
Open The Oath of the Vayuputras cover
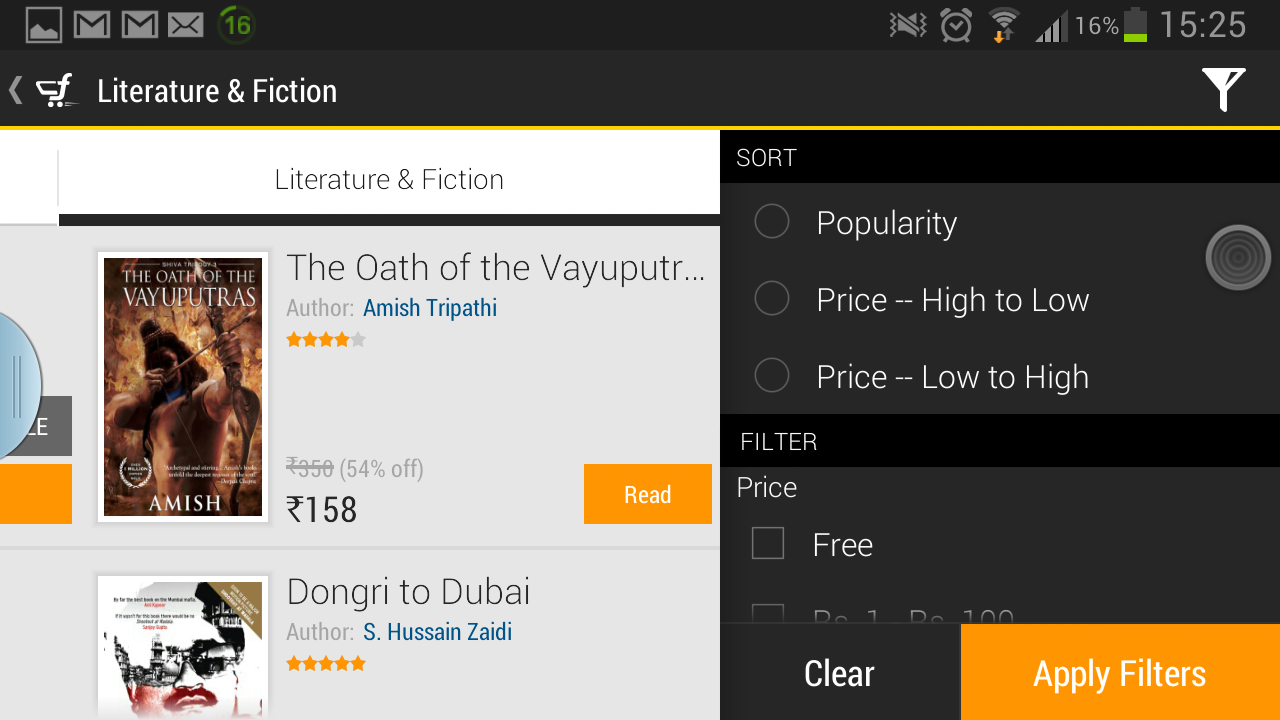pos(182,386)
